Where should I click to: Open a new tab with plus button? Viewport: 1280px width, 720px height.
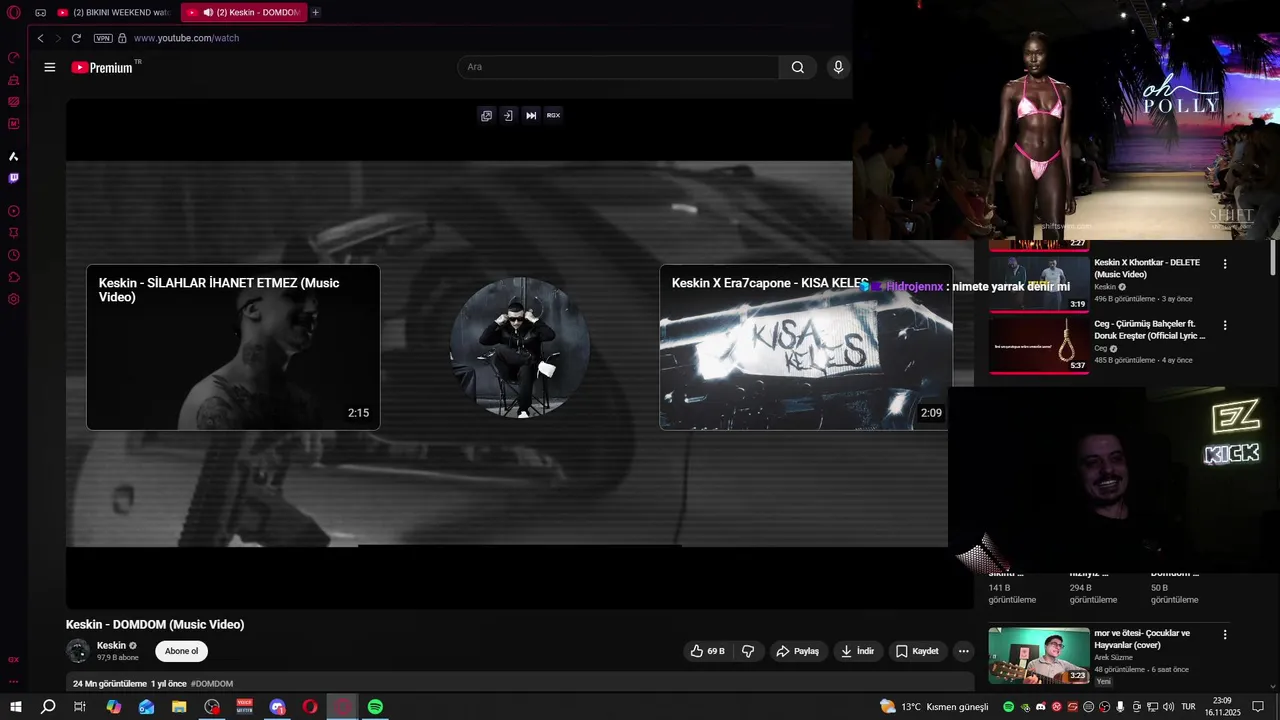tap(316, 13)
